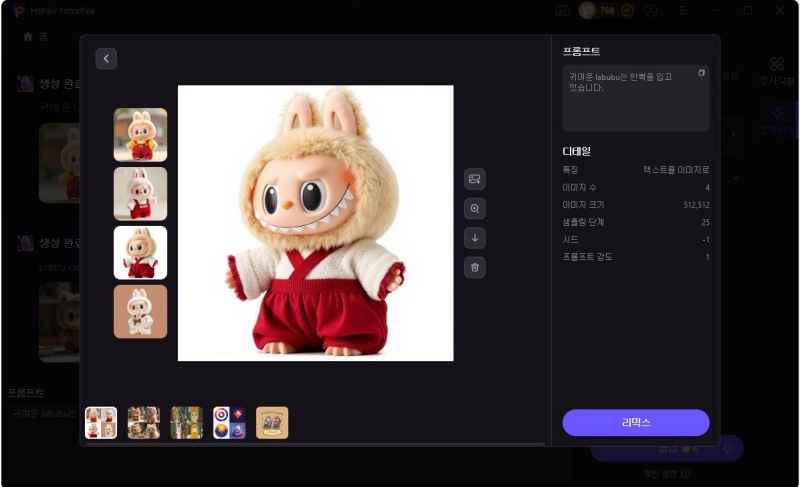Image resolution: width=800 pixels, height=487 pixels.
Task: Click the 샘플링 단계 label
Action: pos(583,222)
